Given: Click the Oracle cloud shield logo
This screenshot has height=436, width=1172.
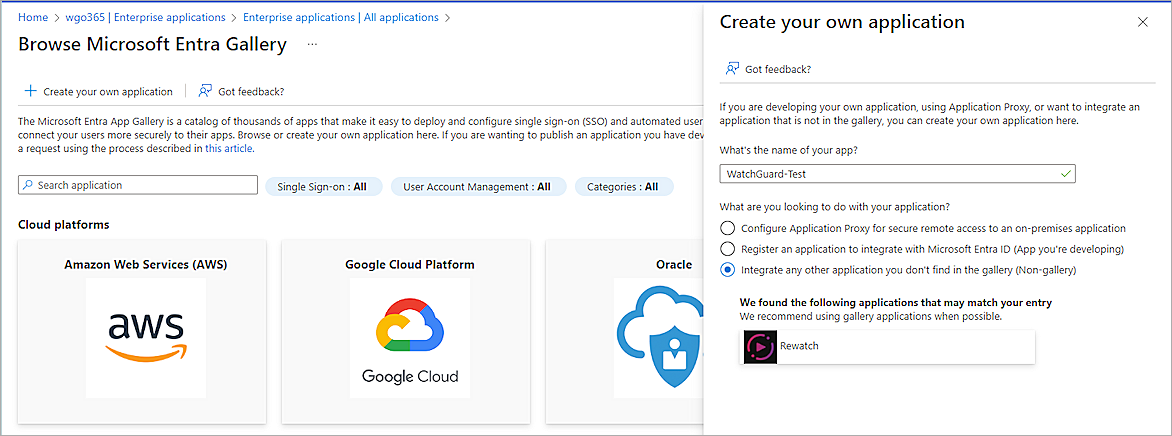Looking at the screenshot, I should [x=659, y=337].
